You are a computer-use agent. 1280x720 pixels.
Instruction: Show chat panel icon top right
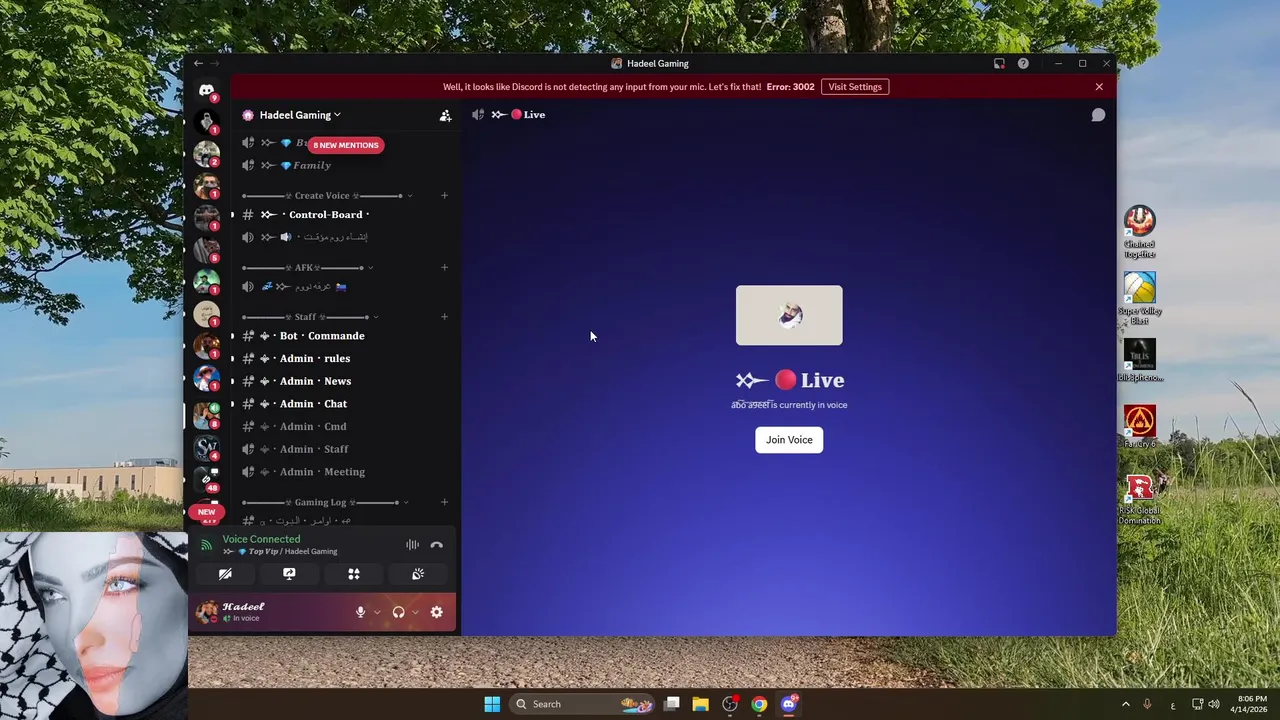coord(1098,115)
